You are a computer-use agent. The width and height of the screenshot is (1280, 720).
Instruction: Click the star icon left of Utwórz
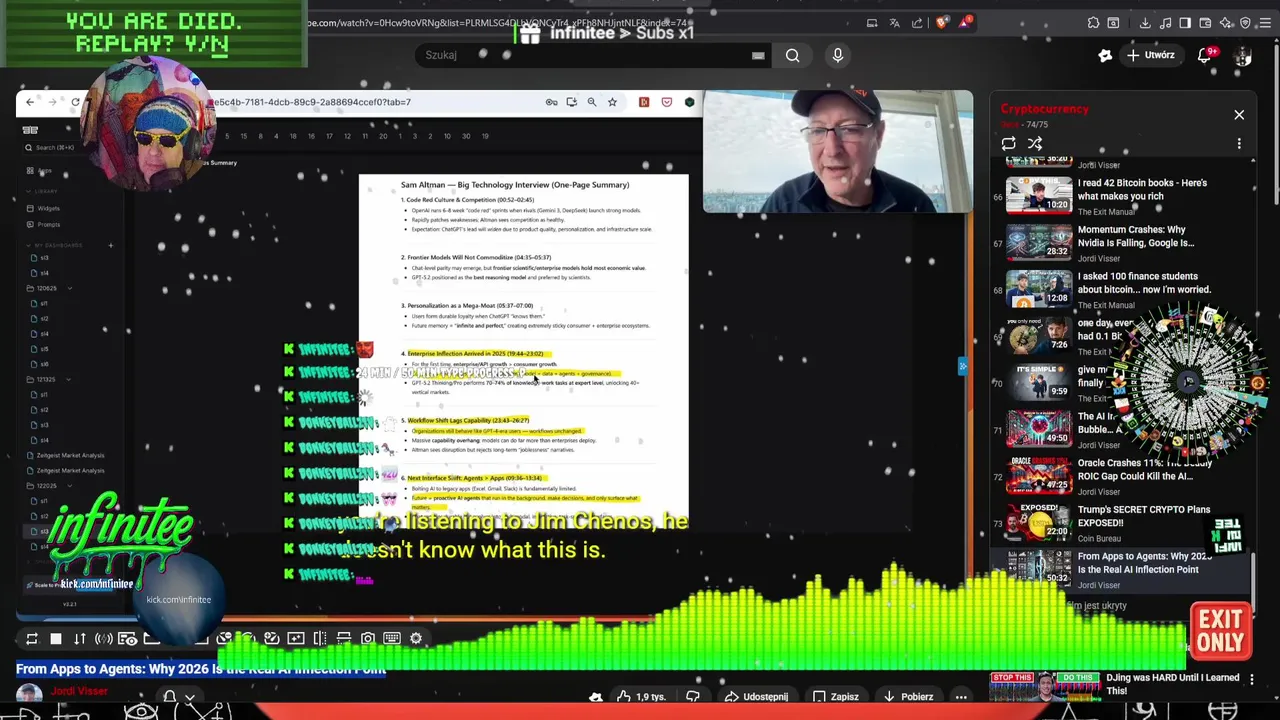[1105, 56]
